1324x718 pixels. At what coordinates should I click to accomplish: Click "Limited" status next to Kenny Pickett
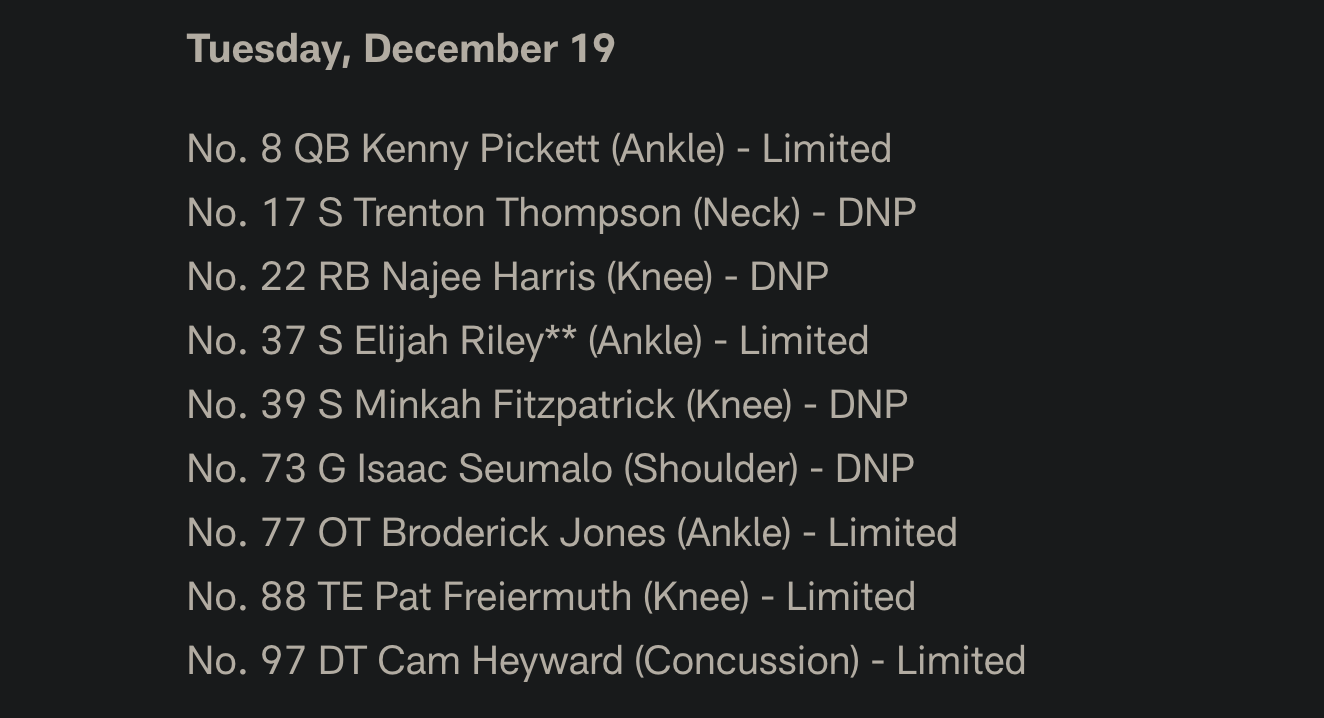point(826,149)
